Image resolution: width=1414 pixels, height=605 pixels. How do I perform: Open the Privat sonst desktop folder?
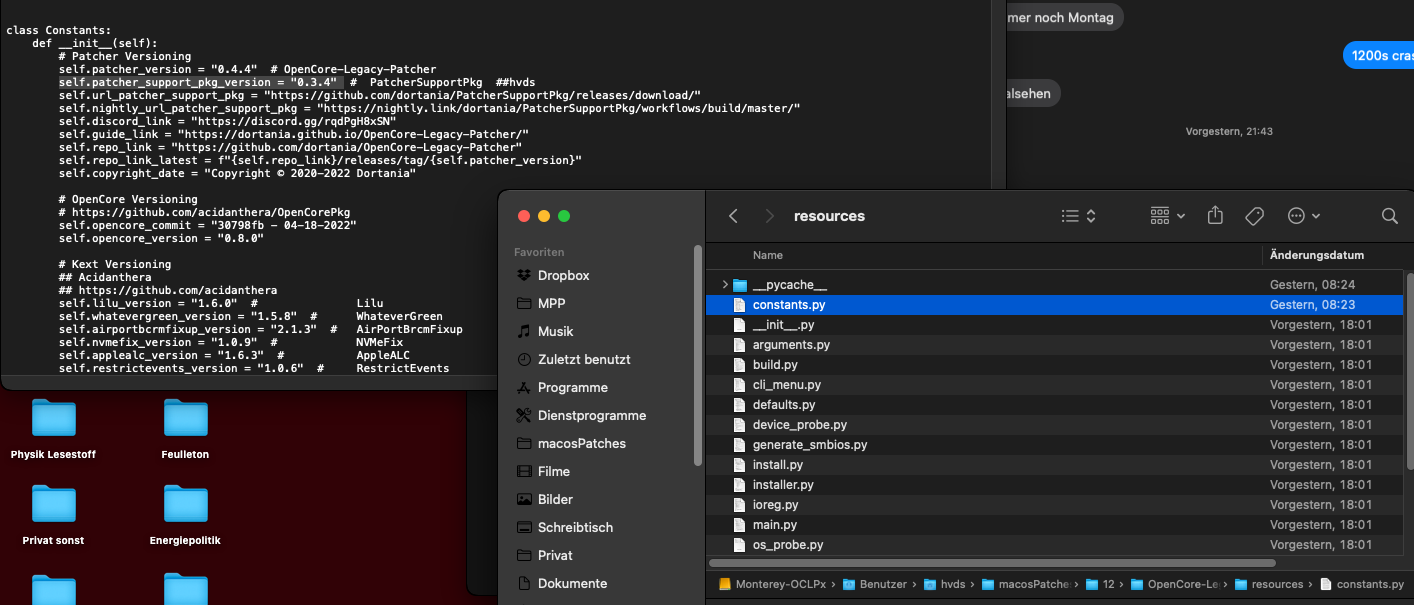click(x=54, y=514)
